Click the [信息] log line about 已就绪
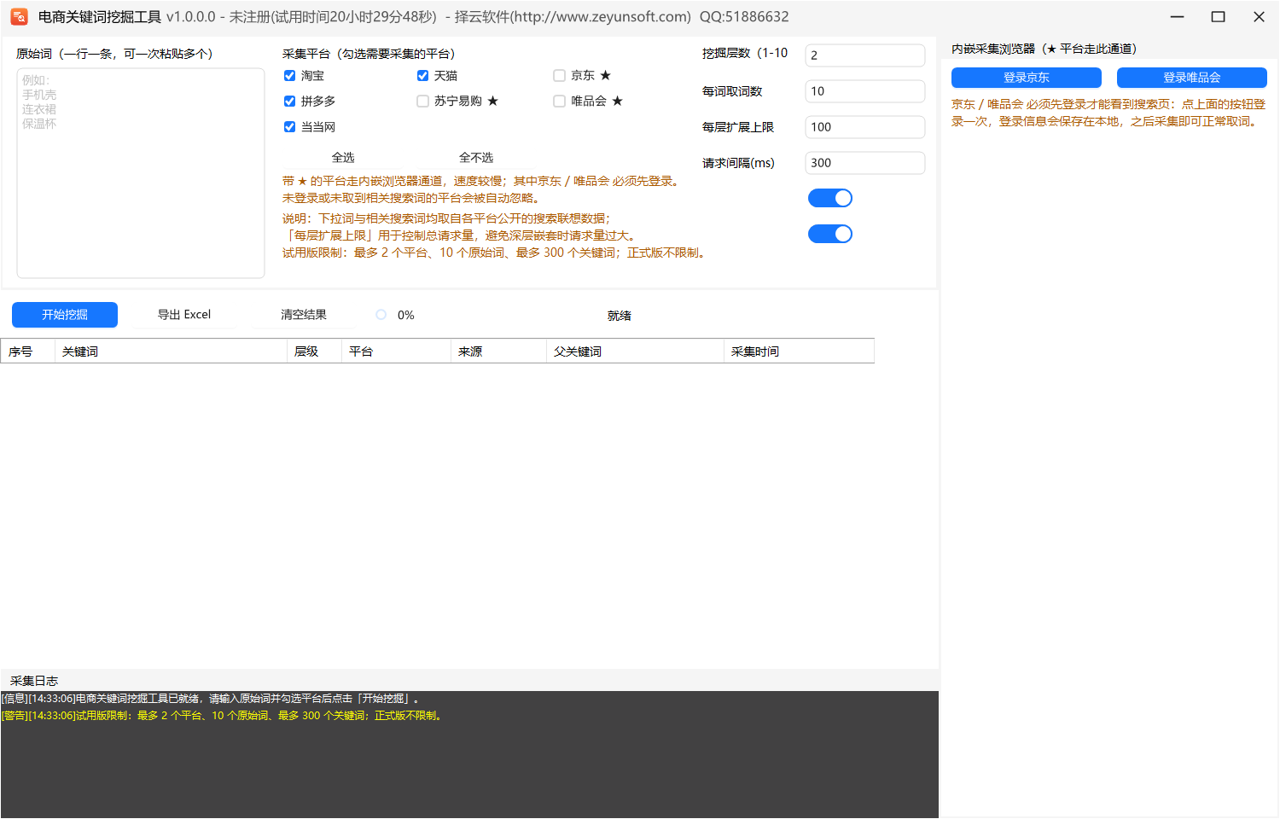Viewport: 1280px width, 819px height. point(211,699)
